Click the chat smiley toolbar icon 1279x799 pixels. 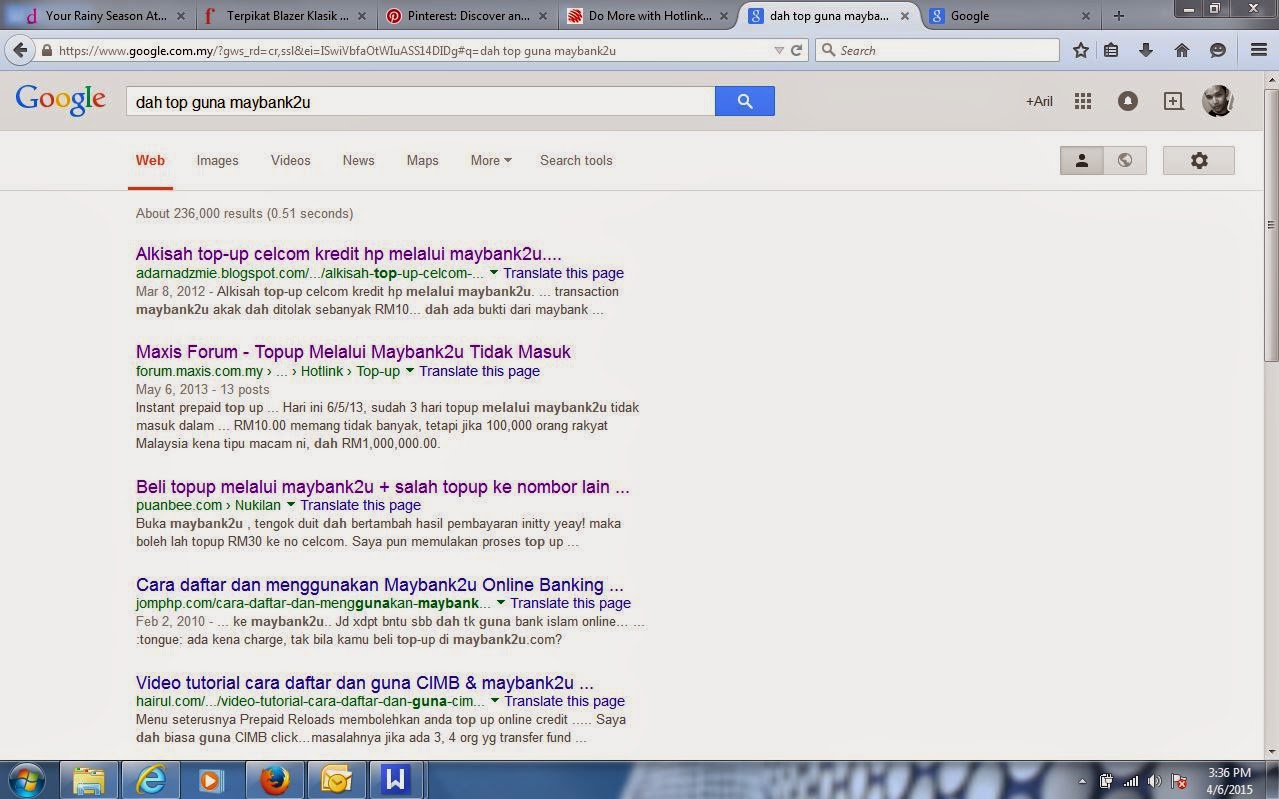(x=1218, y=50)
